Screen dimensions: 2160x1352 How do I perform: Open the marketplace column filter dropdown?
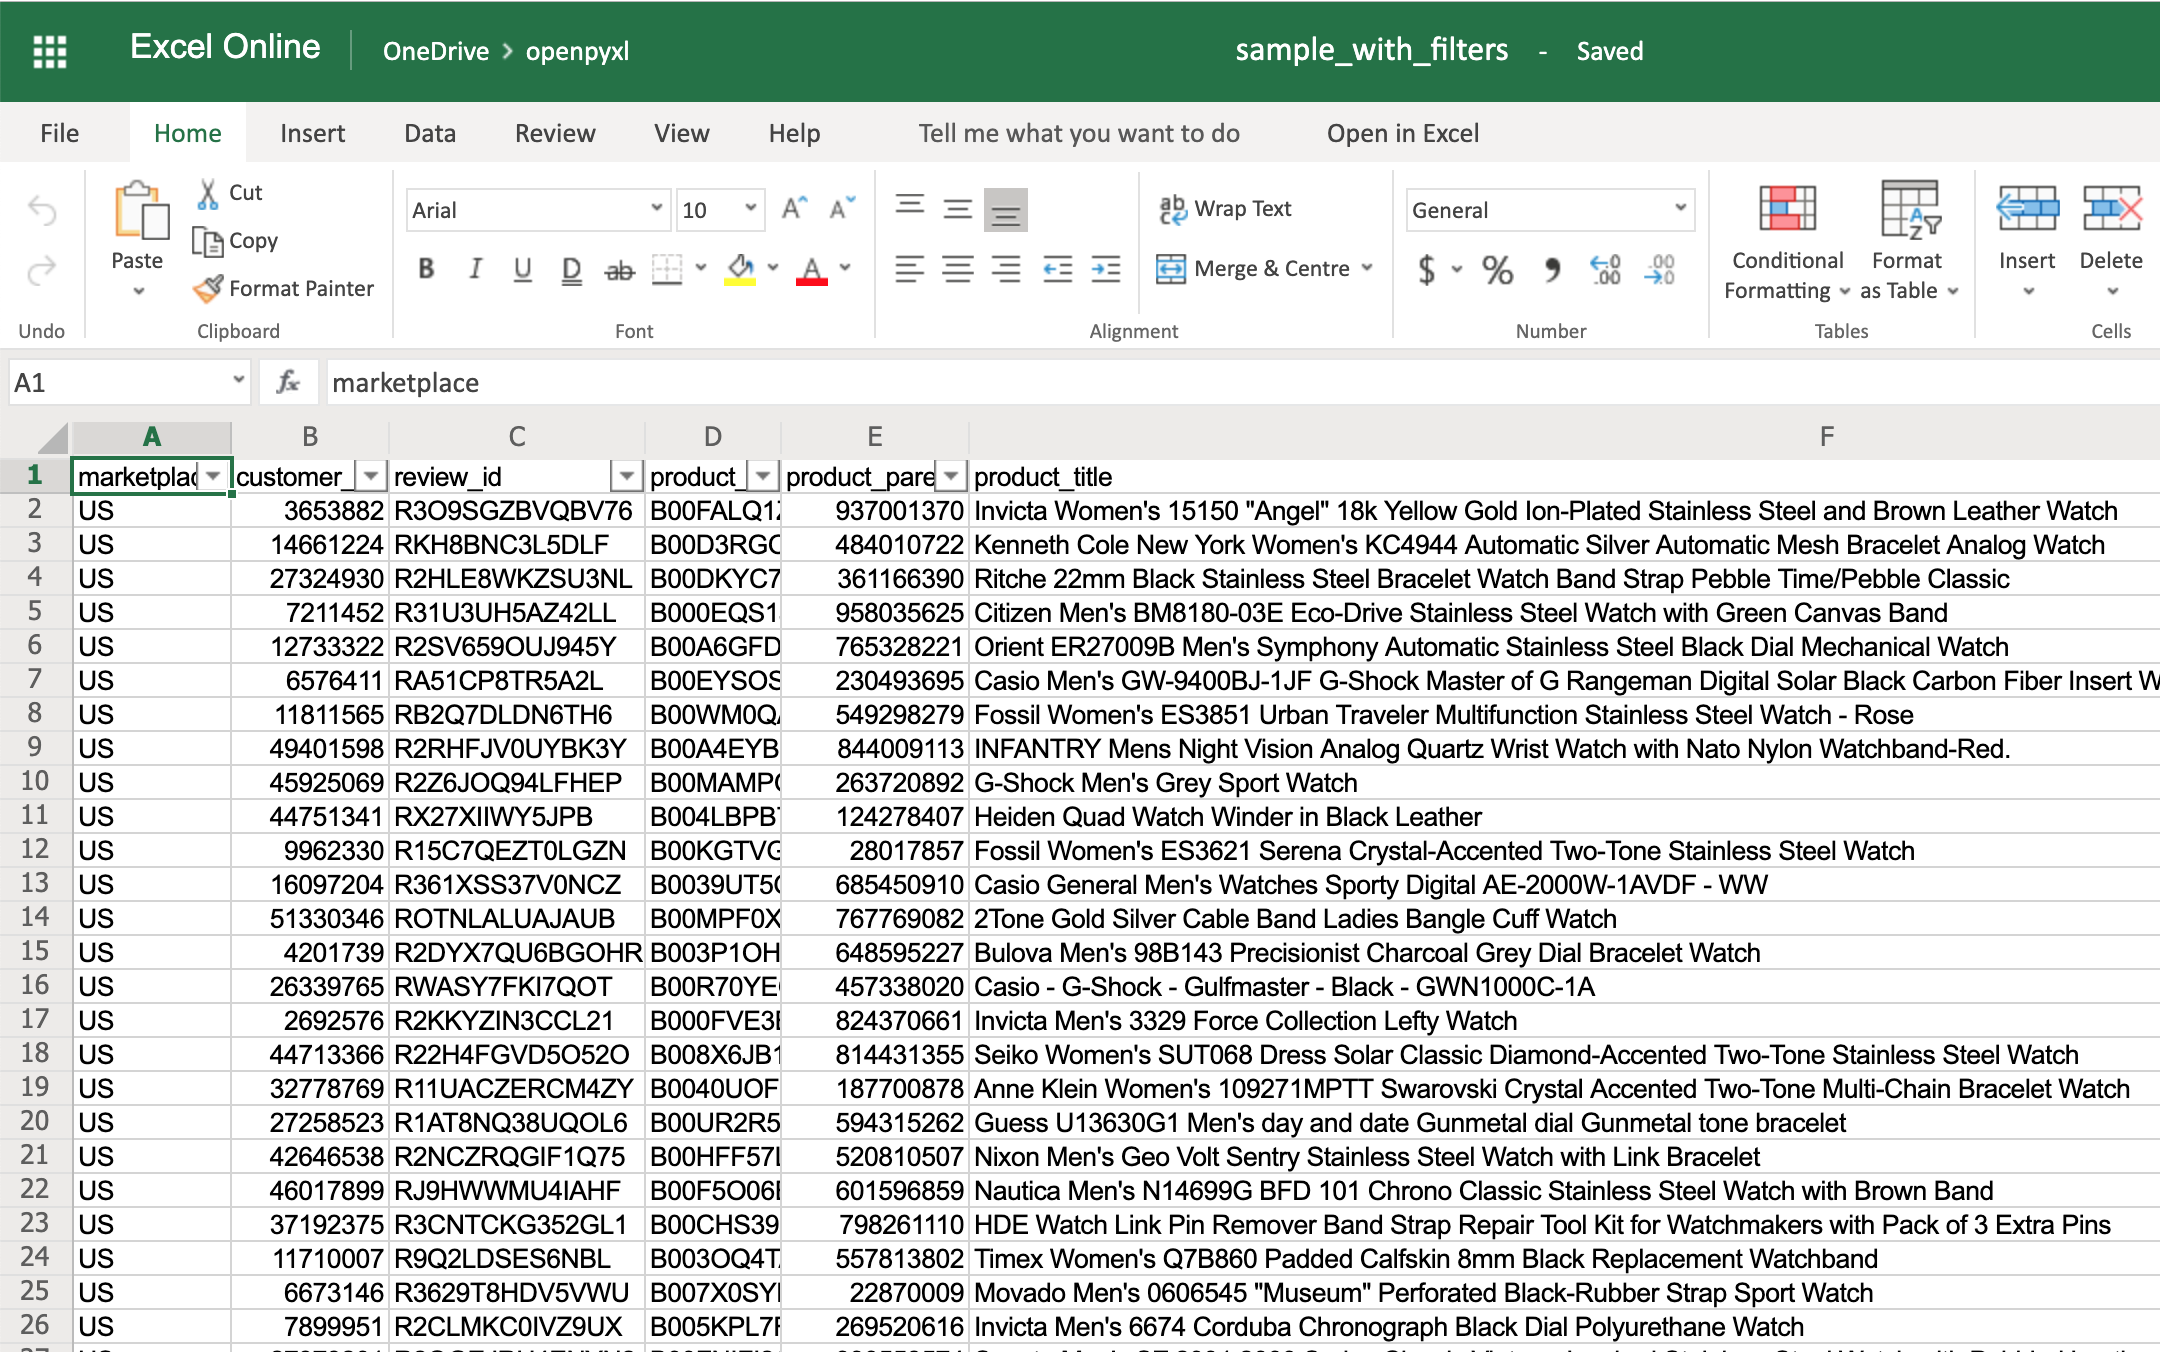point(213,476)
